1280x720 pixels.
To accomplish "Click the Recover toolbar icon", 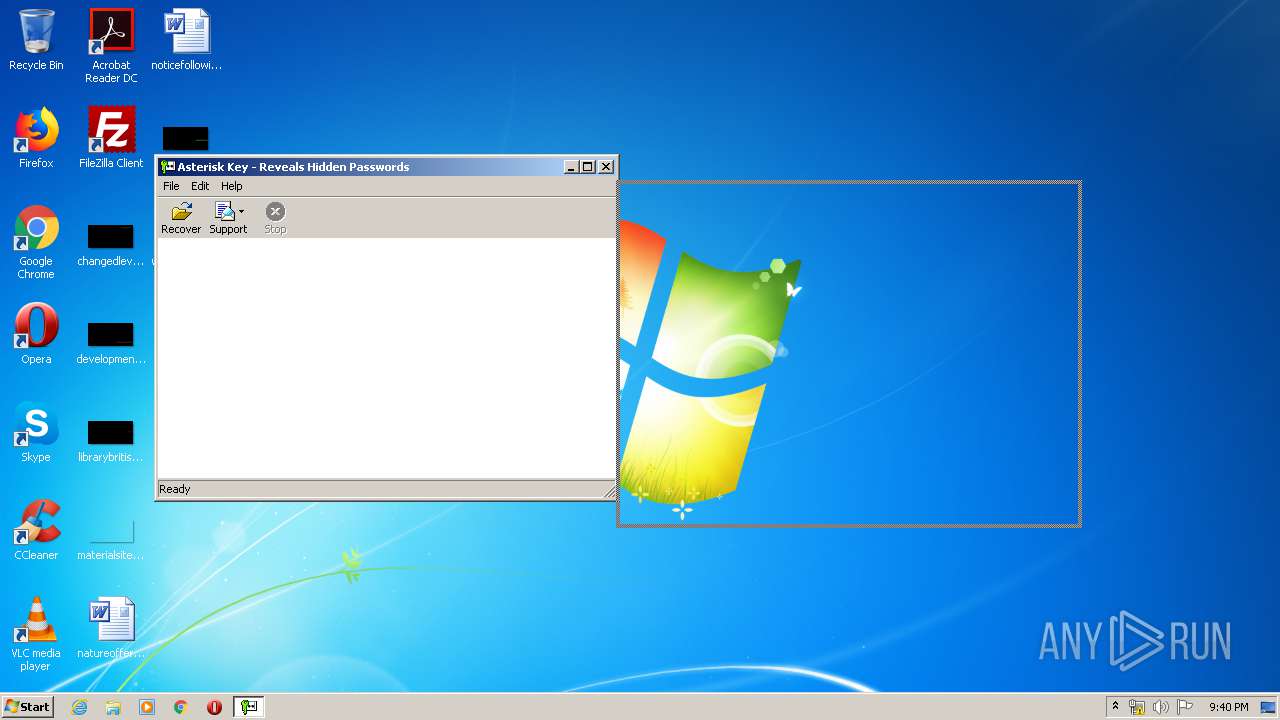I will (x=181, y=218).
